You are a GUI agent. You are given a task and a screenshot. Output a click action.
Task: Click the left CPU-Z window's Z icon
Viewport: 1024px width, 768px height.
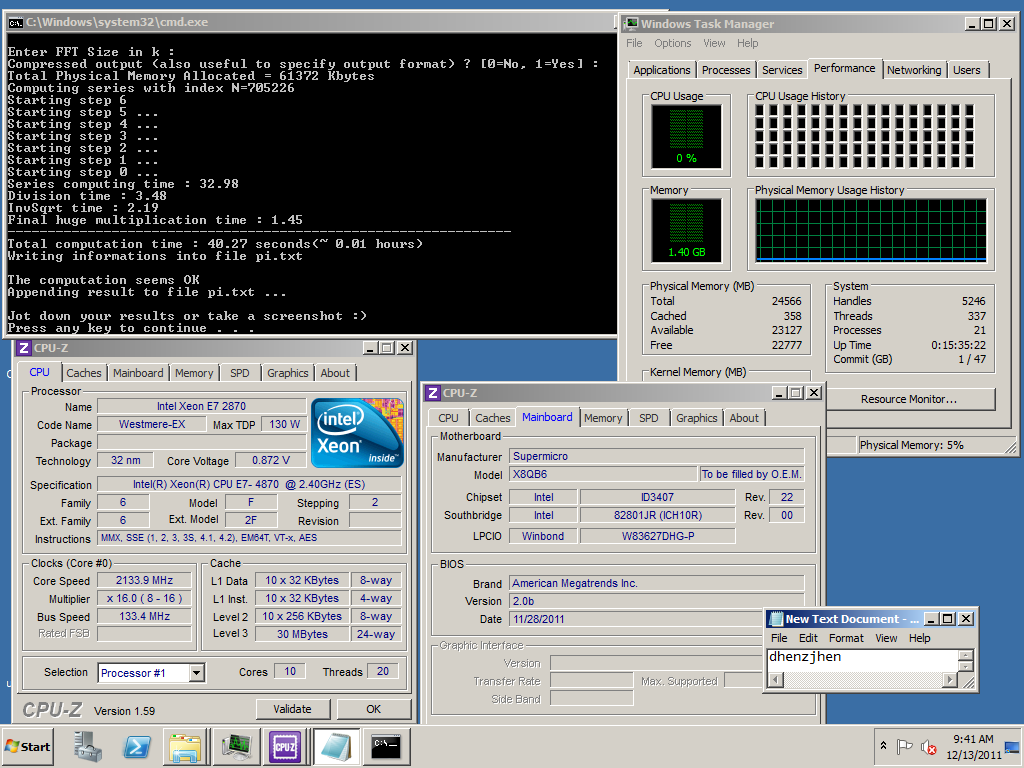(24, 347)
